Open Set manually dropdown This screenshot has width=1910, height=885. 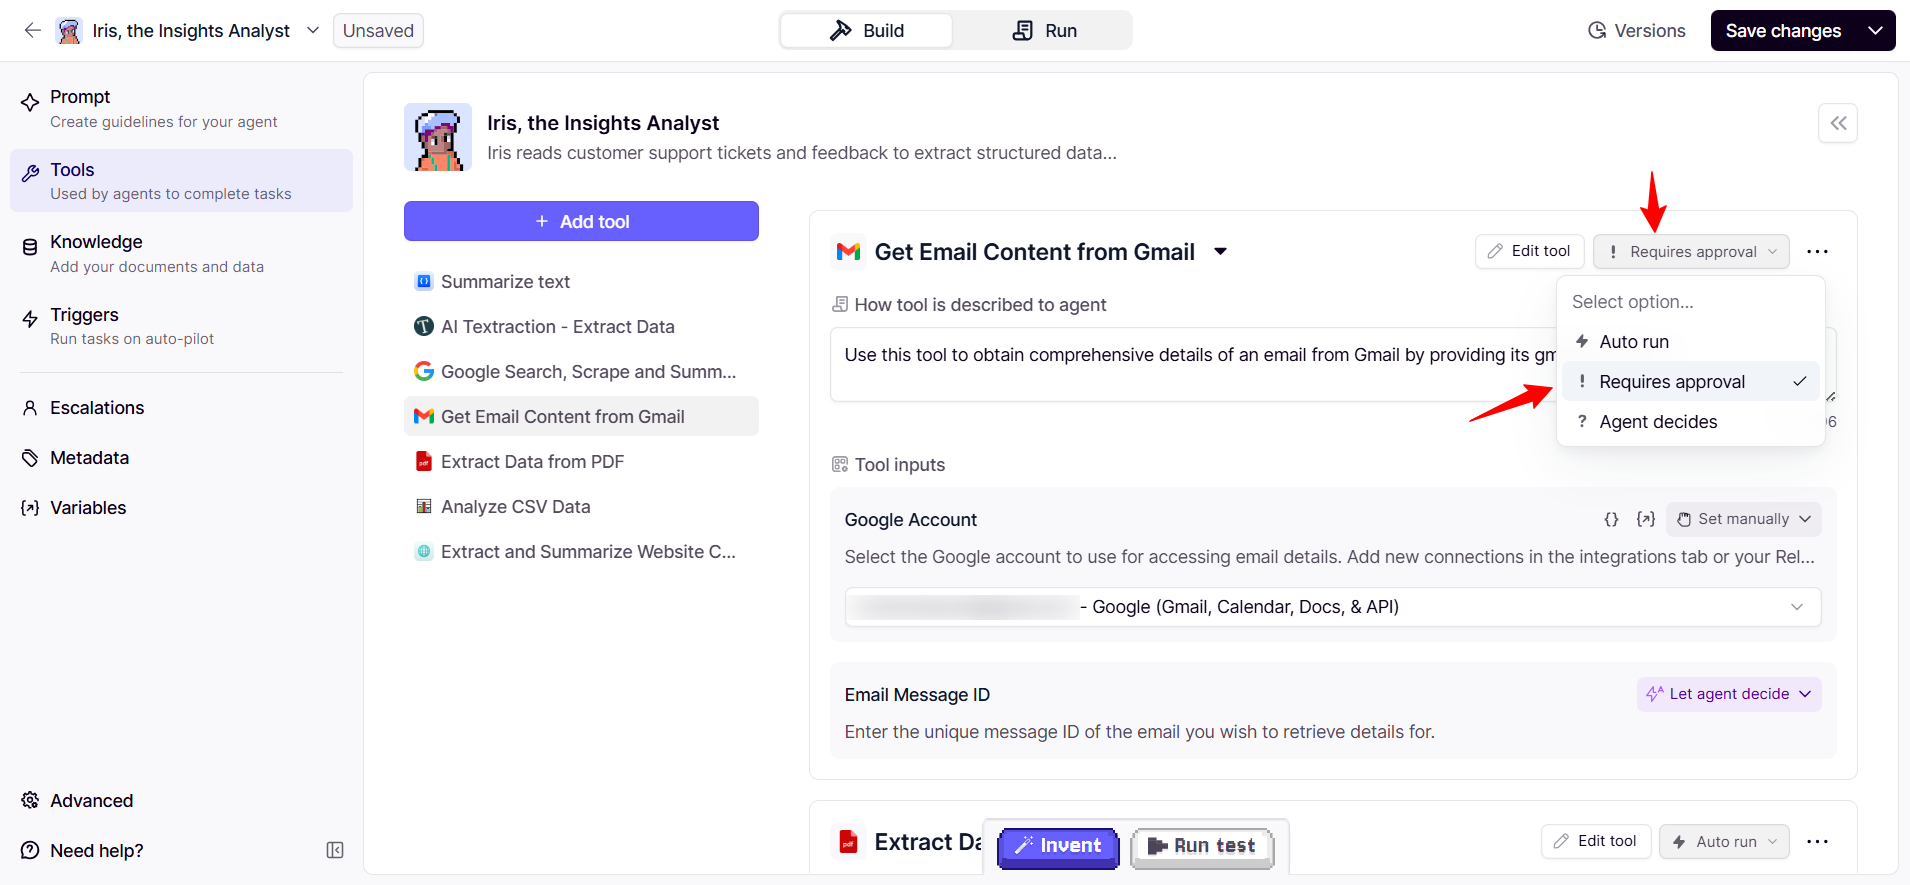pyautogui.click(x=1743, y=519)
